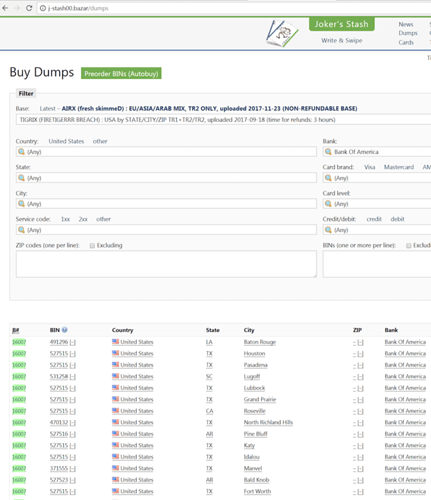Click the city link 'Grand Prairie'

click(x=260, y=399)
